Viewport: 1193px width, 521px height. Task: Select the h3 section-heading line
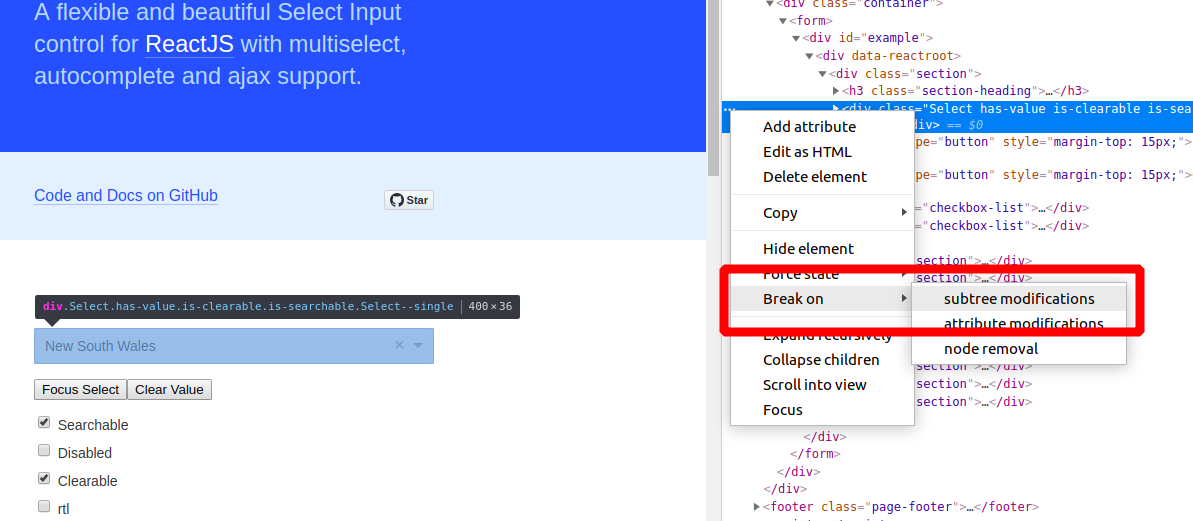pos(964,91)
